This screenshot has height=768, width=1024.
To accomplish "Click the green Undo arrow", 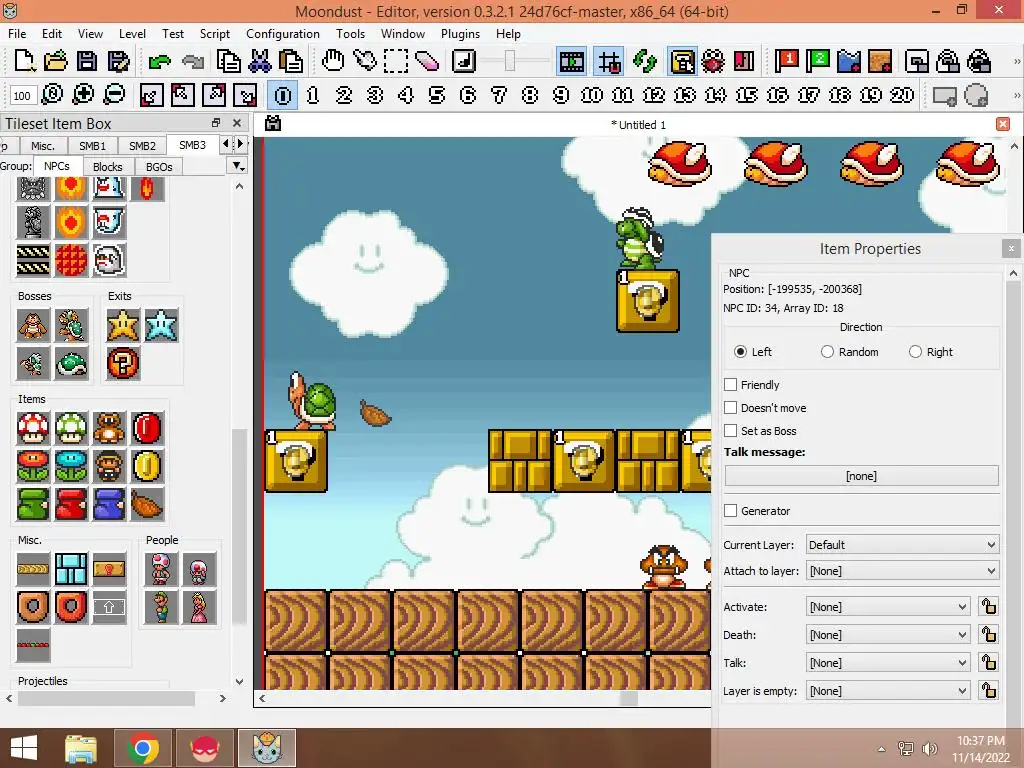I will pos(159,61).
